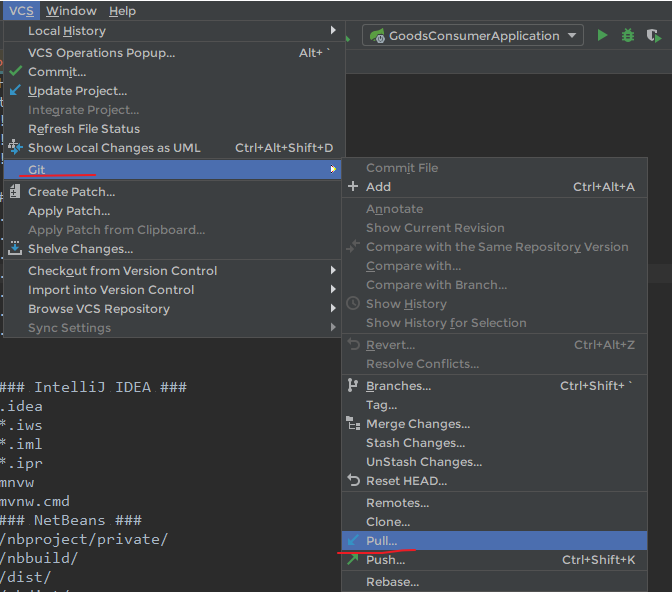Open the VCS menu
672x592 pixels.
pyautogui.click(x=21, y=11)
